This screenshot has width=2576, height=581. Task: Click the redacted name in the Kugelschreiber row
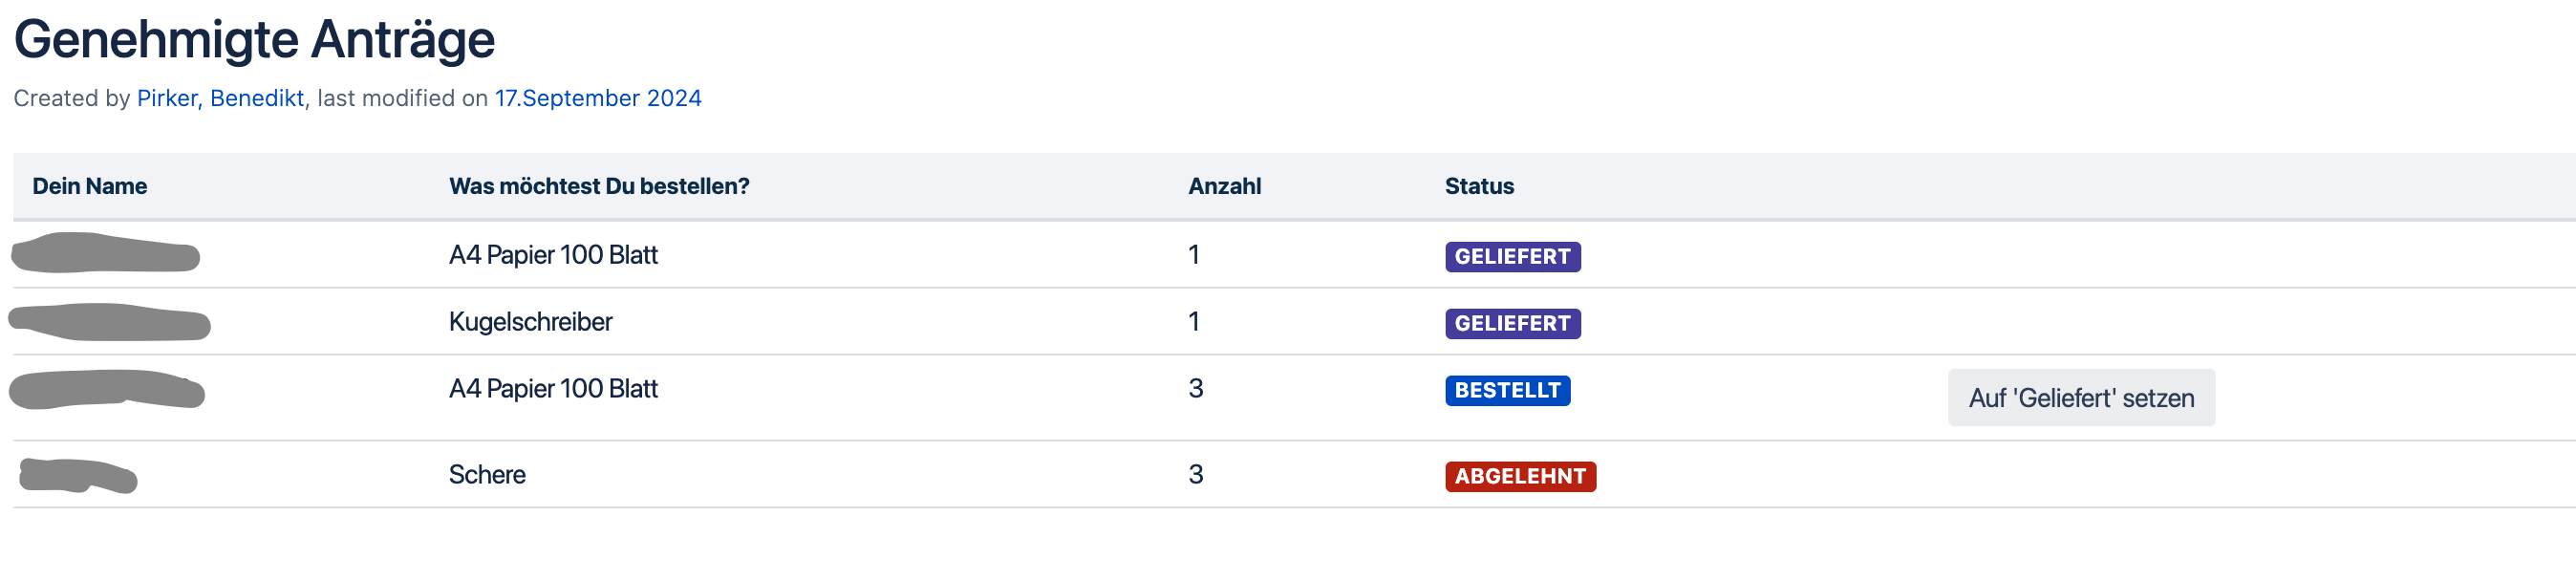click(x=109, y=323)
